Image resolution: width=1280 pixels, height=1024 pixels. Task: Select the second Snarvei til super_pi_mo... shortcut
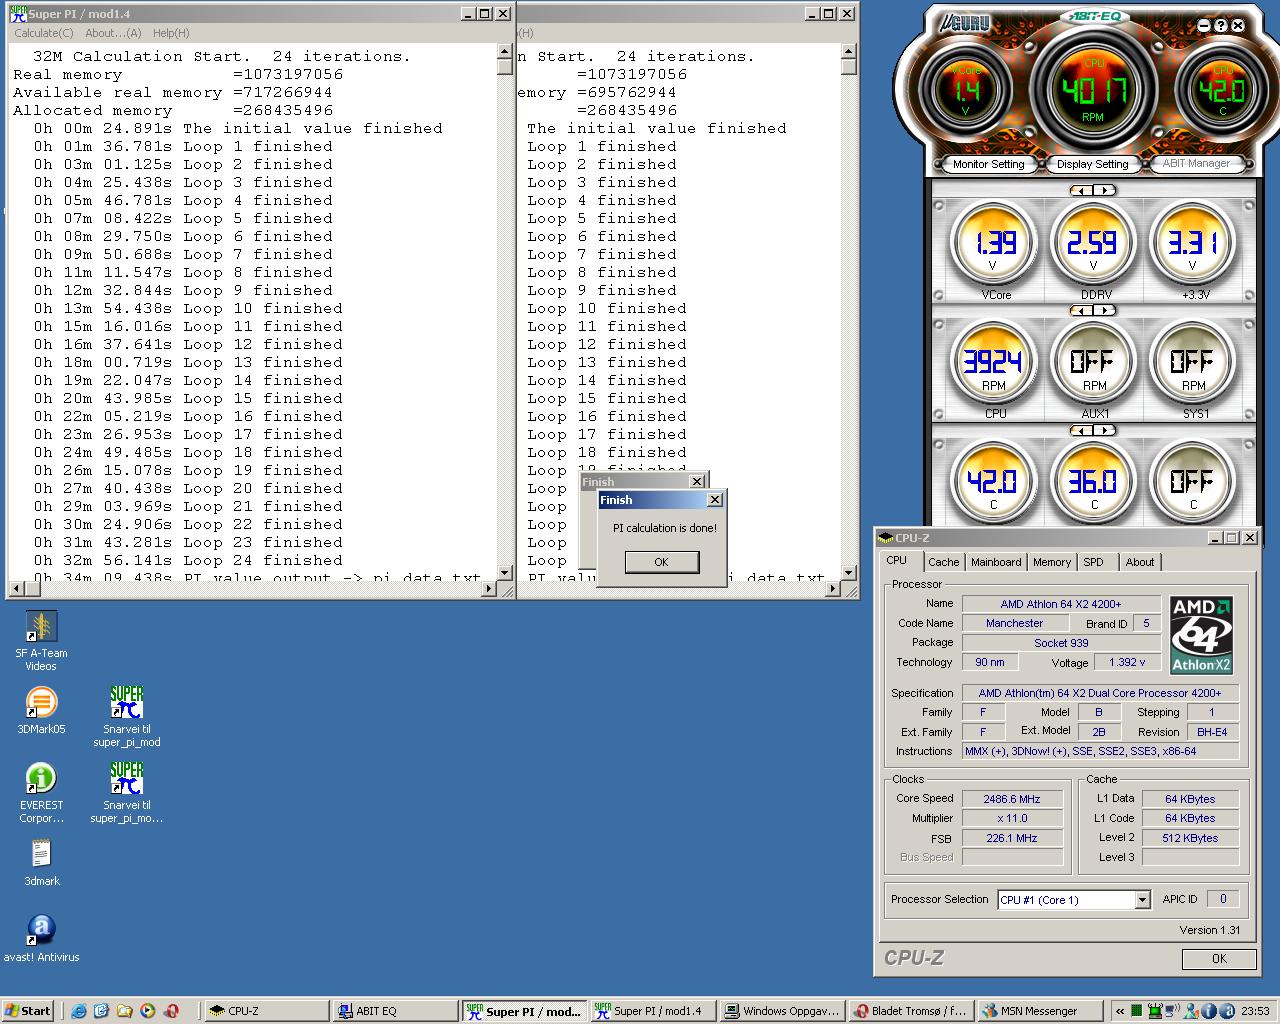click(127, 792)
